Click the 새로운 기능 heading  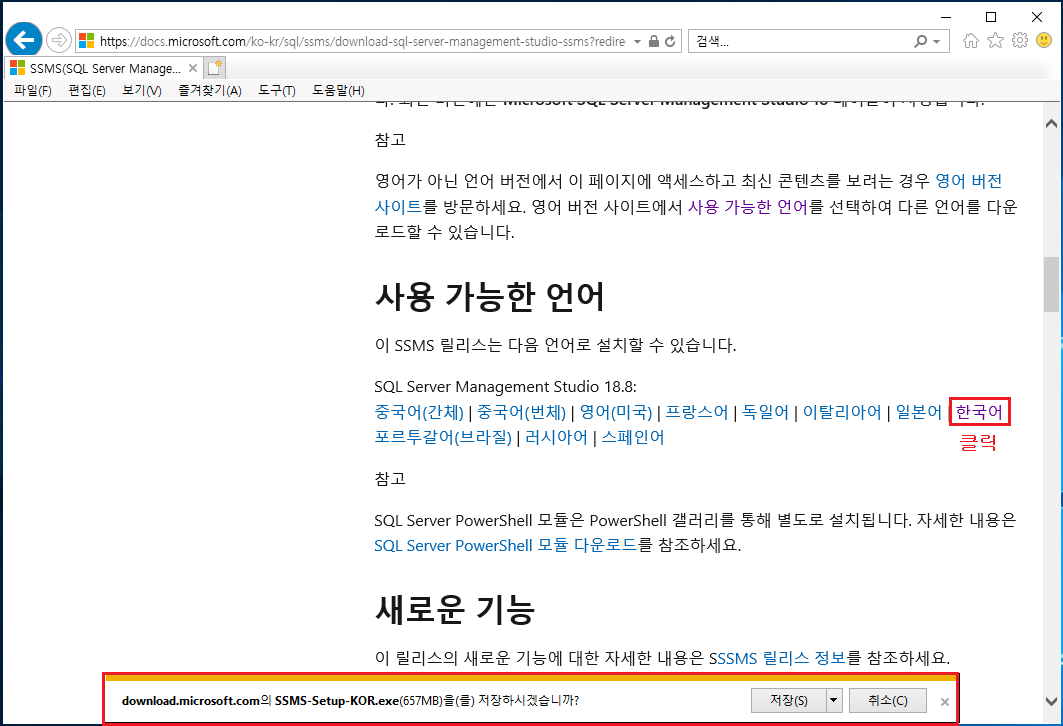click(455, 609)
